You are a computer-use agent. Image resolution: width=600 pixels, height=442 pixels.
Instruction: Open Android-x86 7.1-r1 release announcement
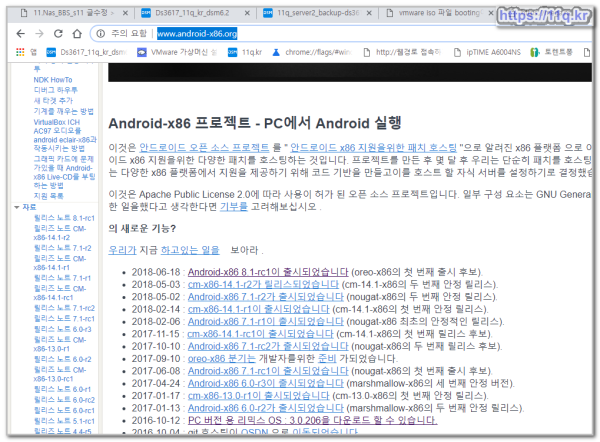266,321
